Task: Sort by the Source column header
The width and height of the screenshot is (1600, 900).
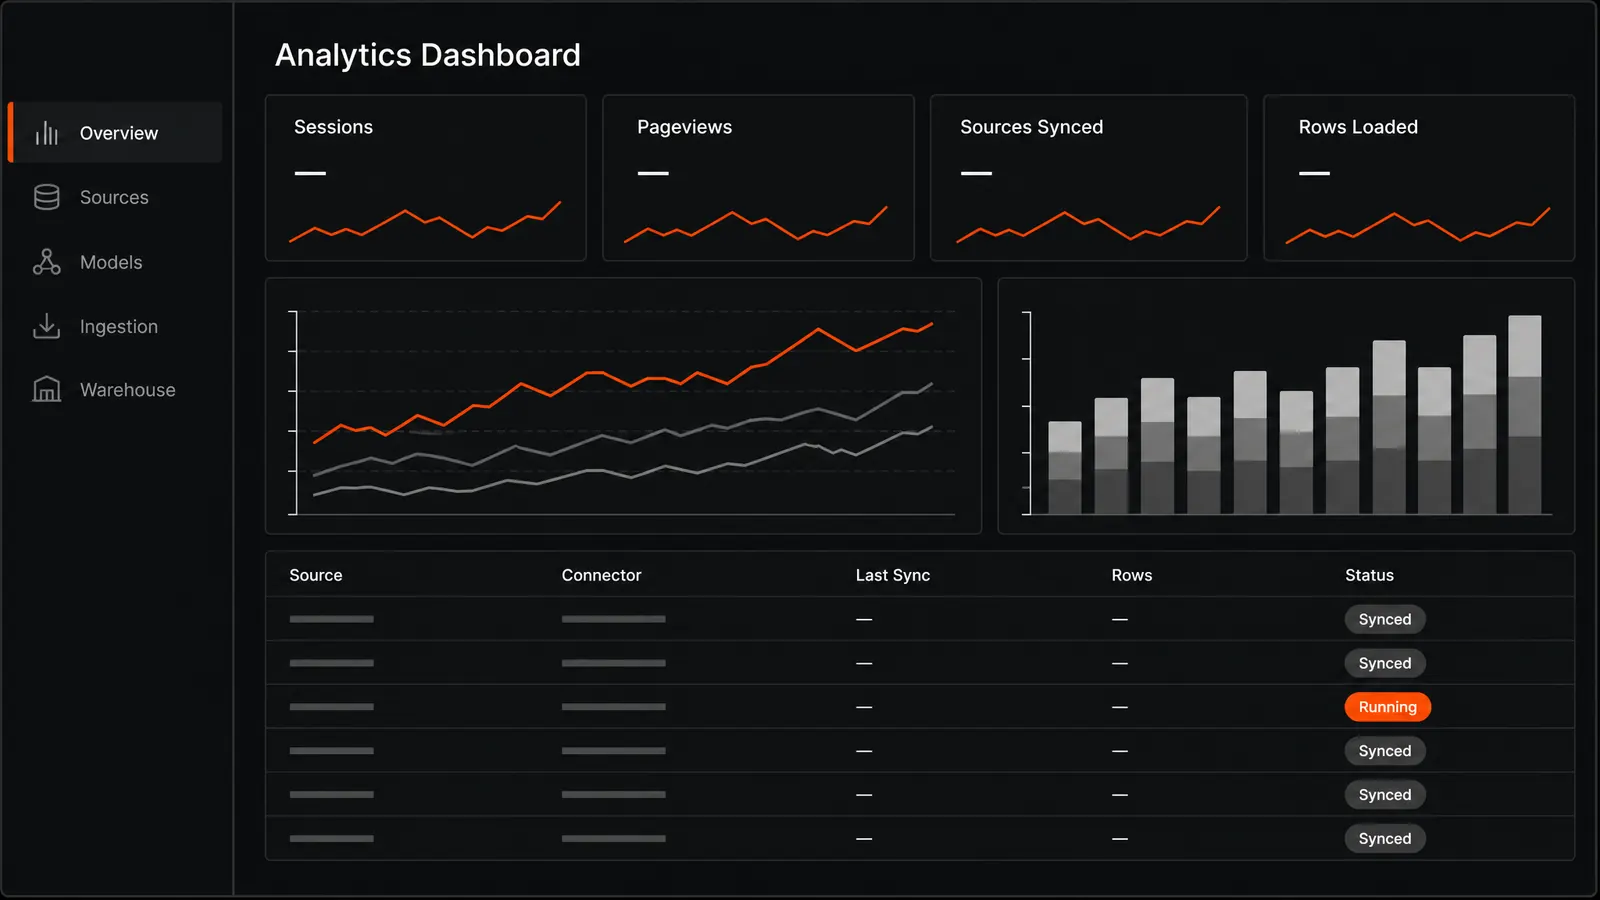Action: point(316,575)
